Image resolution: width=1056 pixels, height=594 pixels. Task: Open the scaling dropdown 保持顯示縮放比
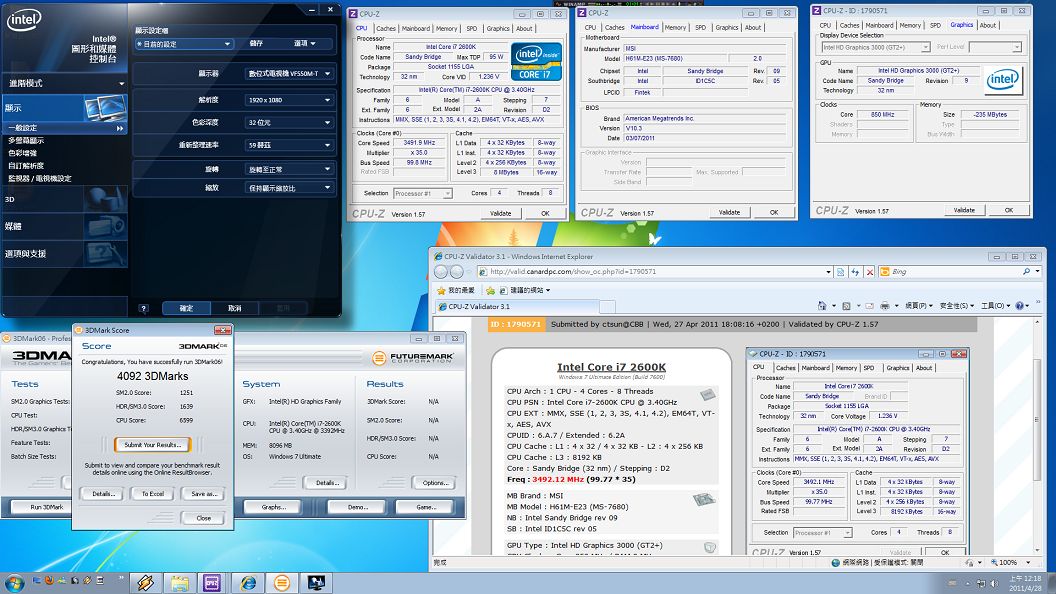click(289, 188)
